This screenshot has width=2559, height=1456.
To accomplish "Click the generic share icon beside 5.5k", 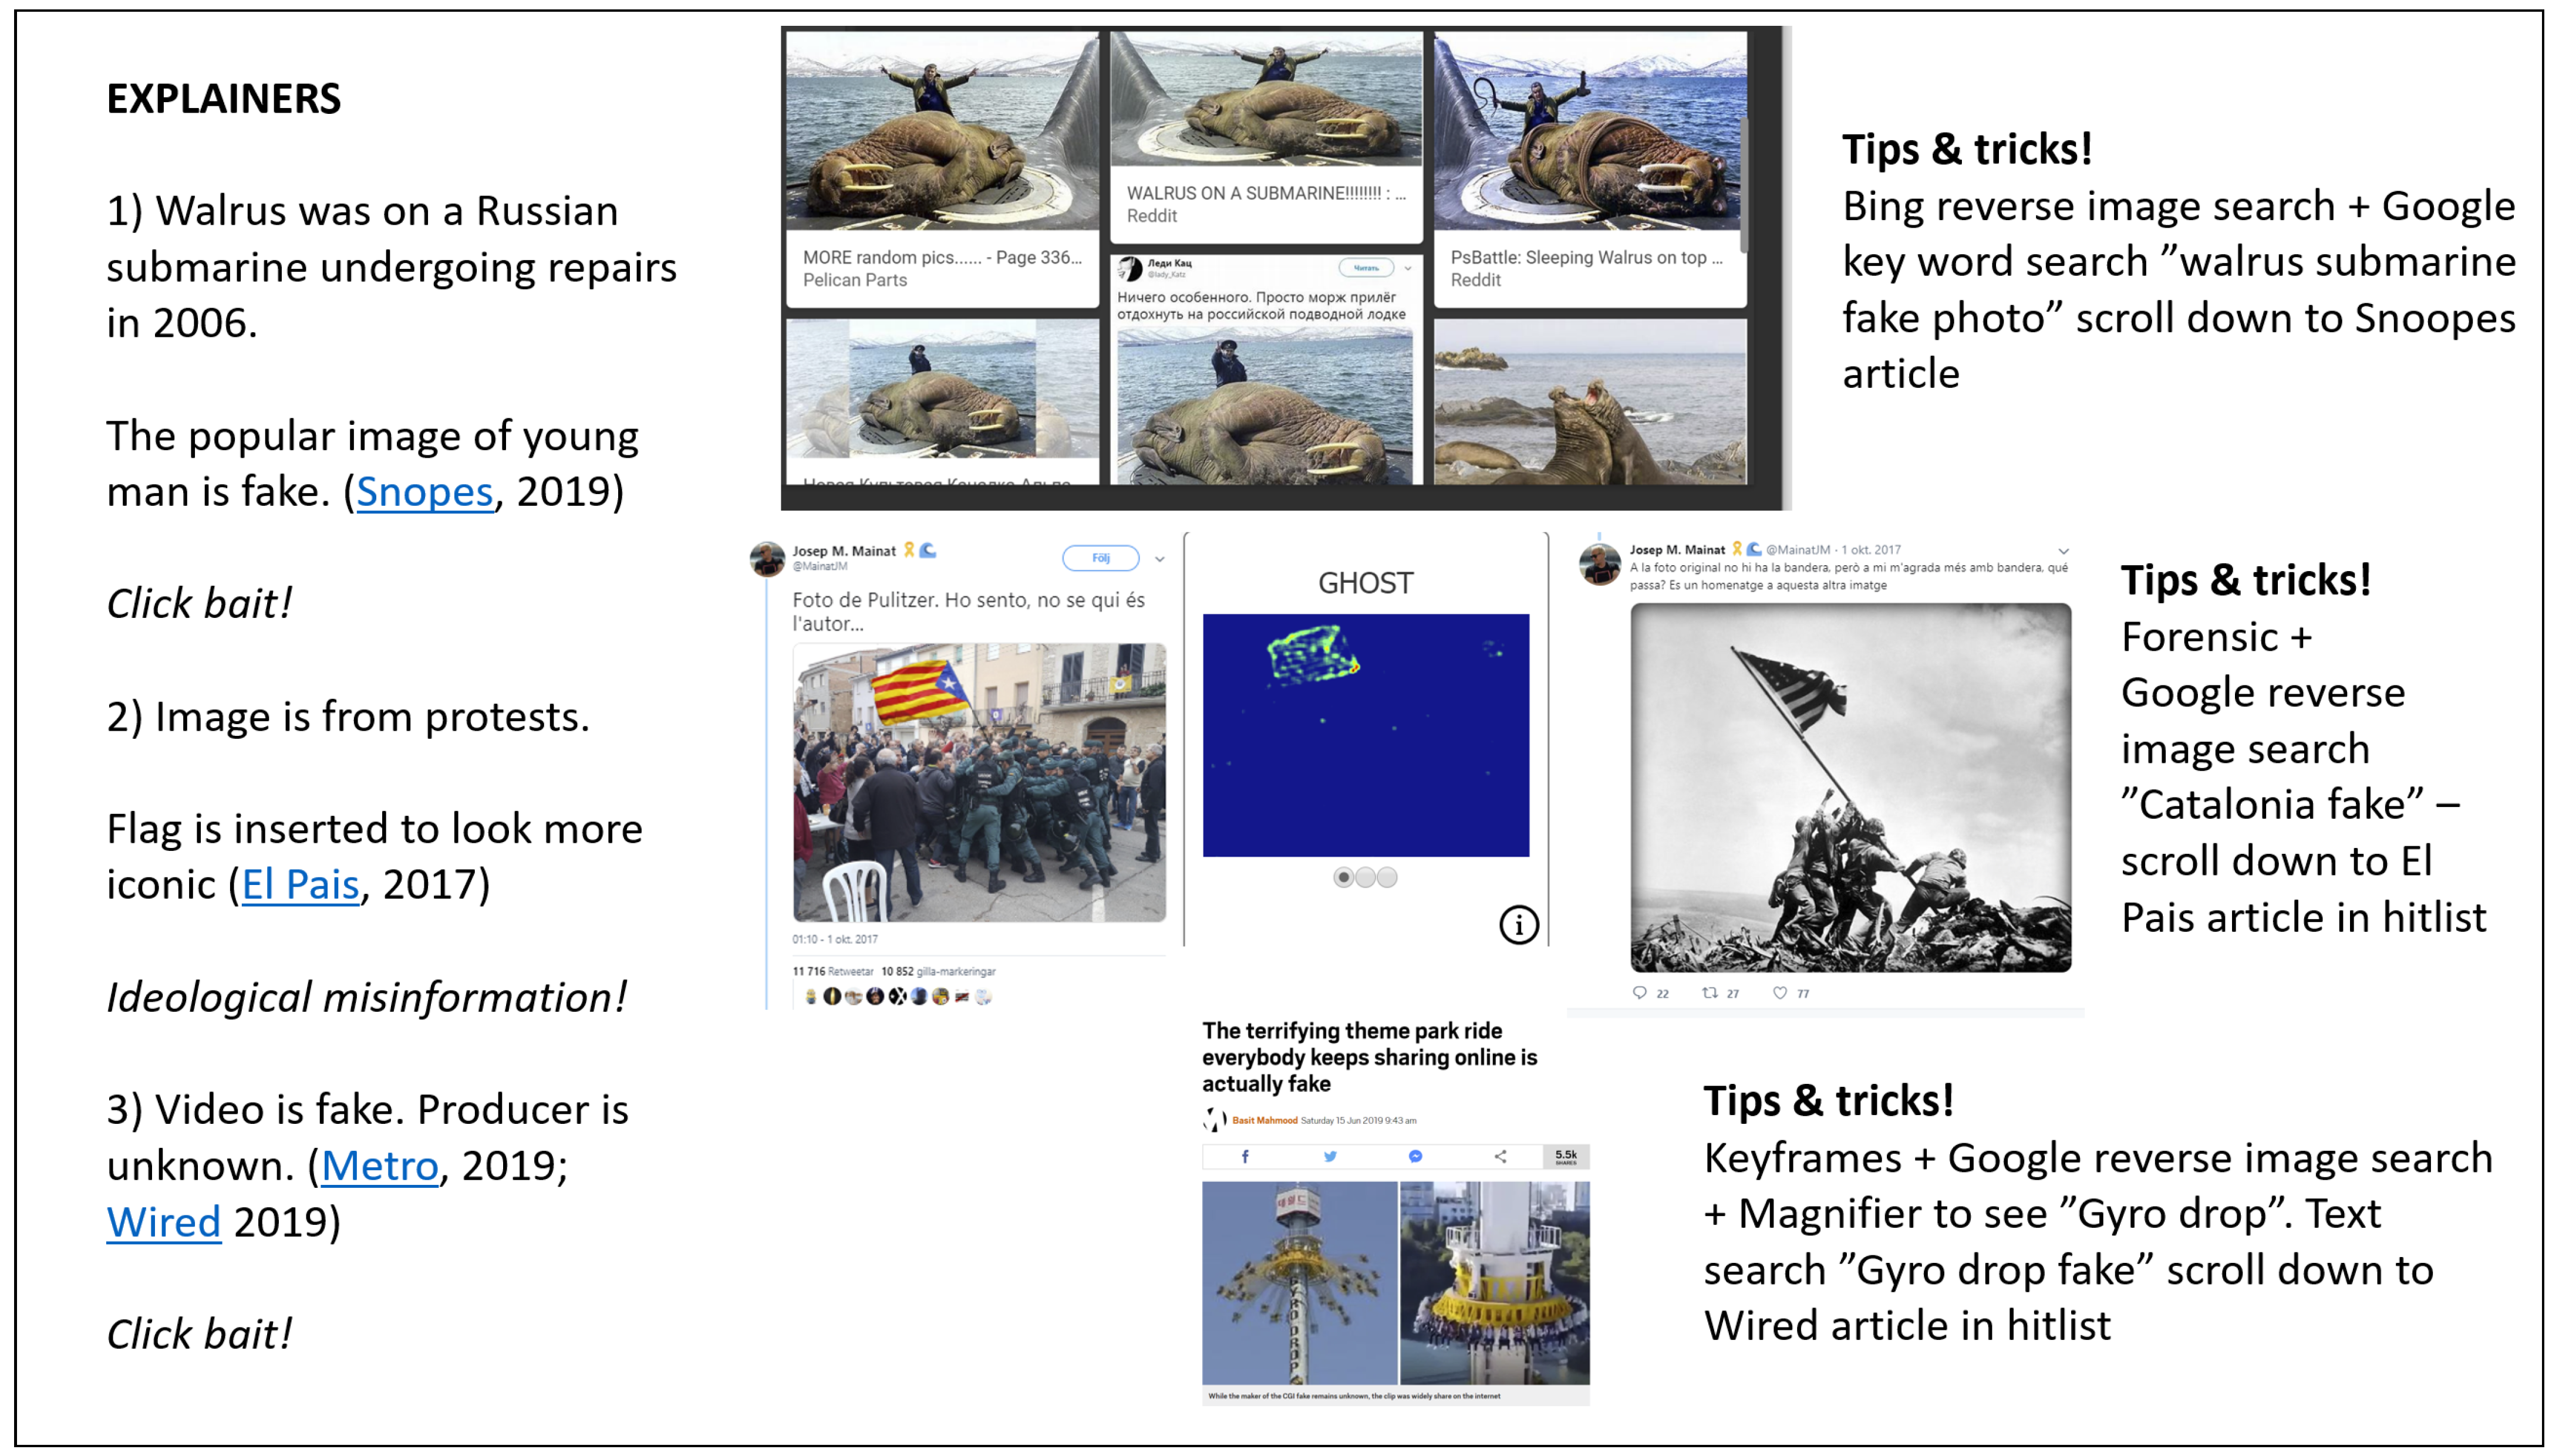I will (x=1500, y=1156).
